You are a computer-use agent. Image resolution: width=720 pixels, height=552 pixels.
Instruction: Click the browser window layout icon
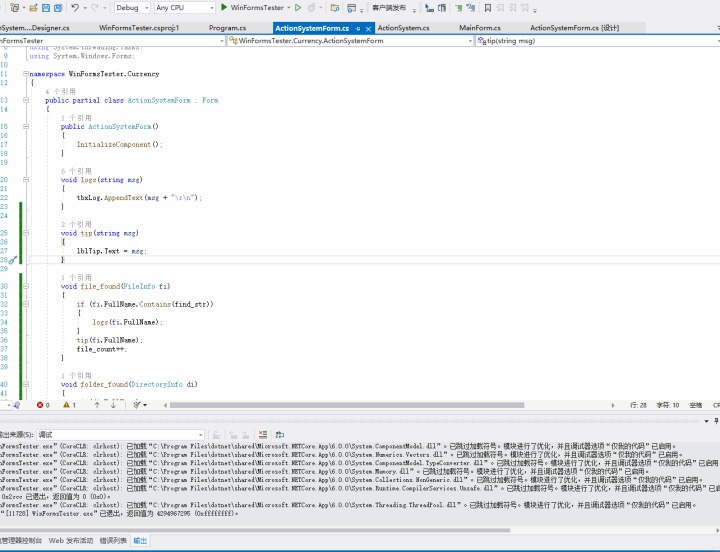(352, 7)
